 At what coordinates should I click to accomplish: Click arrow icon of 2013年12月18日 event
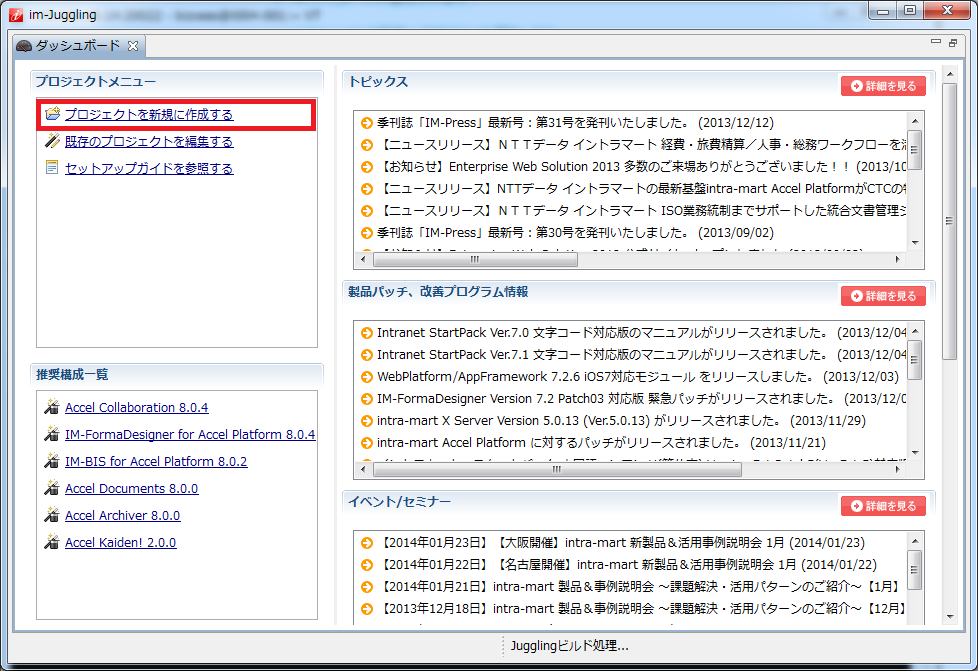pyautogui.click(x=367, y=609)
